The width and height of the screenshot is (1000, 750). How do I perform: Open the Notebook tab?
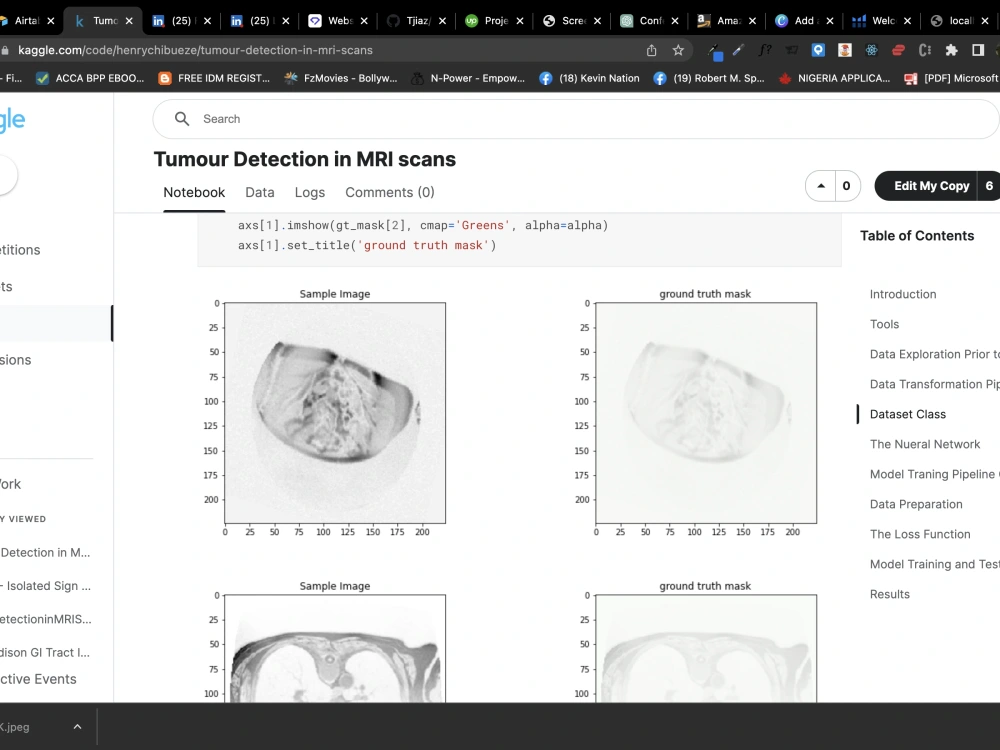click(194, 193)
